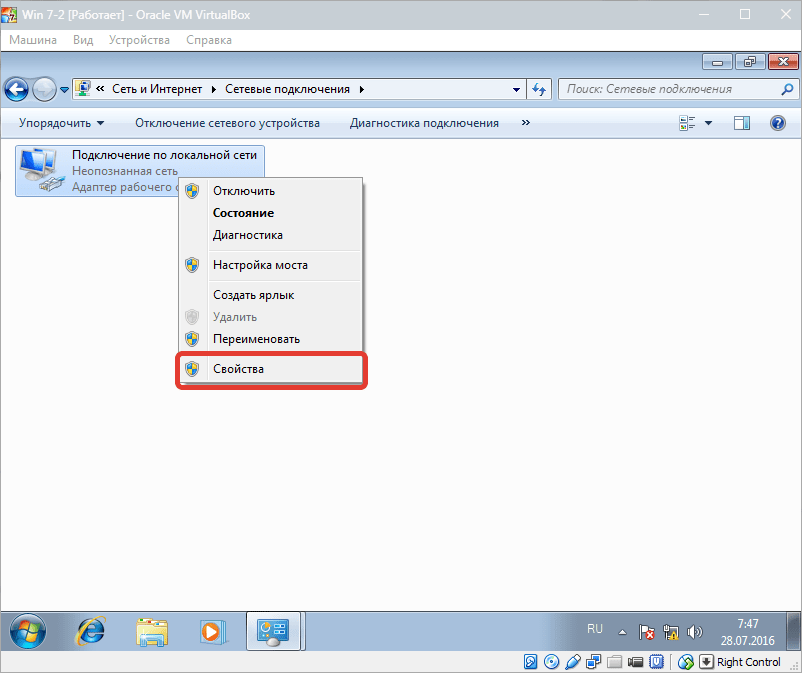
Task: Click the Action Center flag icon
Action: pyautogui.click(x=647, y=633)
